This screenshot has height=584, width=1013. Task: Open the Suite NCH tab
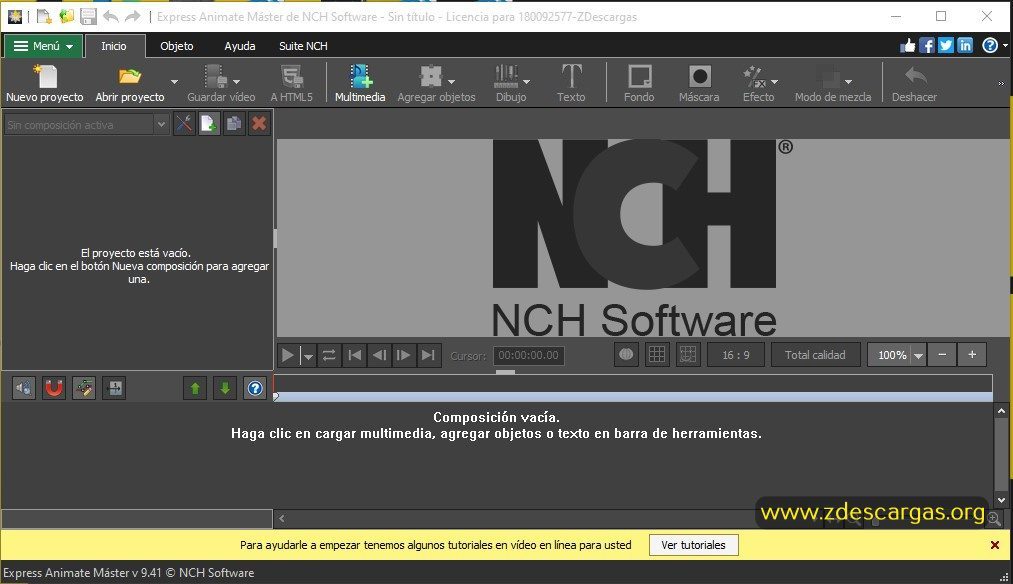click(x=303, y=46)
